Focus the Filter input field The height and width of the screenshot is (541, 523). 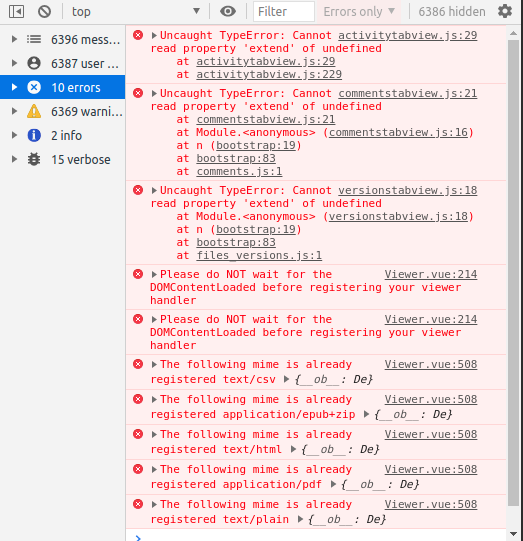[x=284, y=12]
